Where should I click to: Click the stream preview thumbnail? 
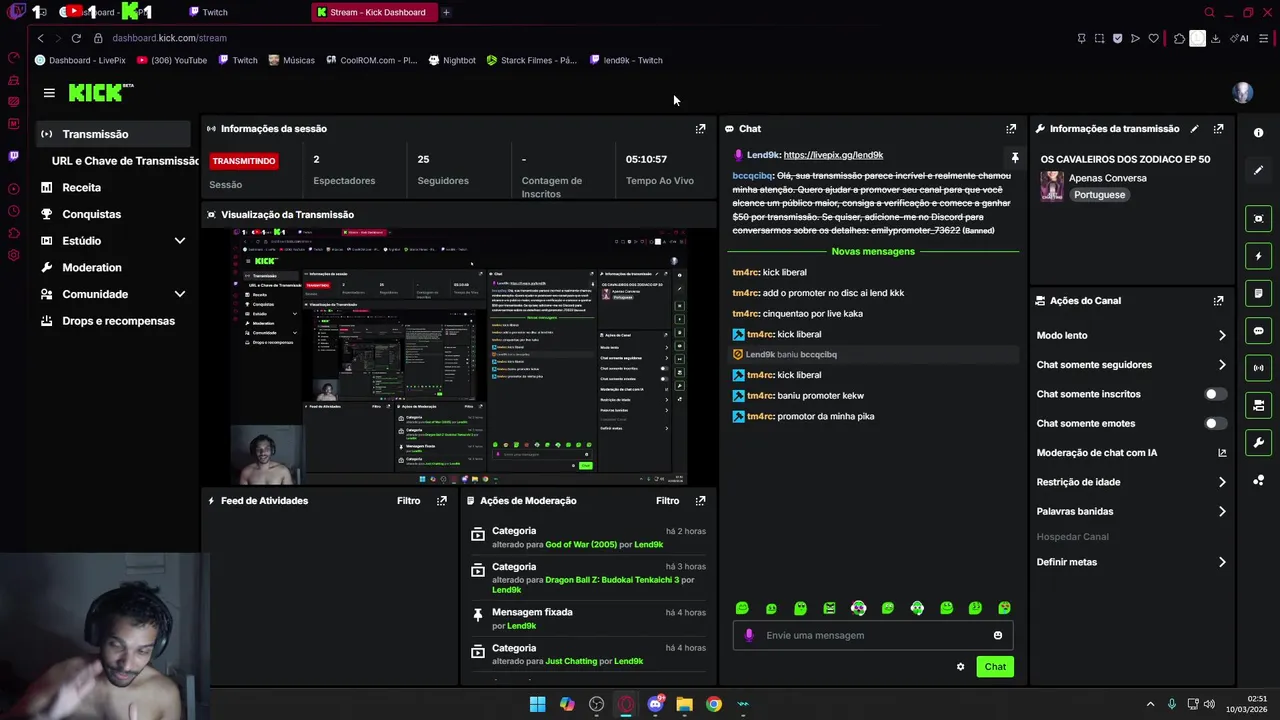tap(459, 356)
